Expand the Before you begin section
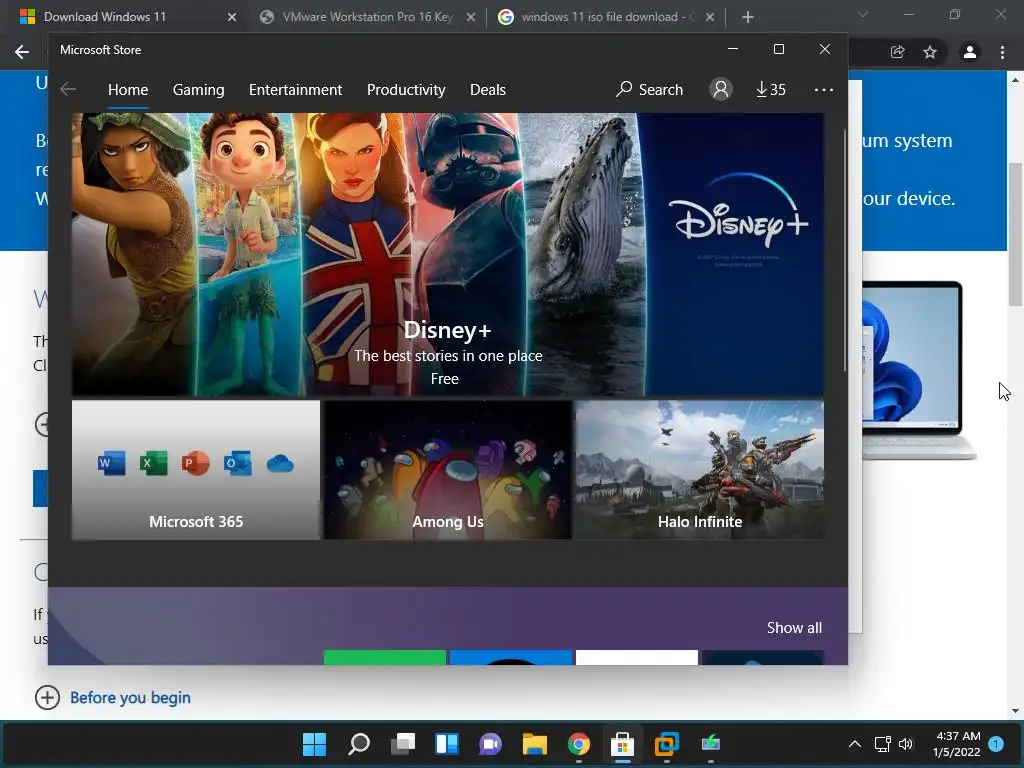1024x768 pixels. click(112, 697)
